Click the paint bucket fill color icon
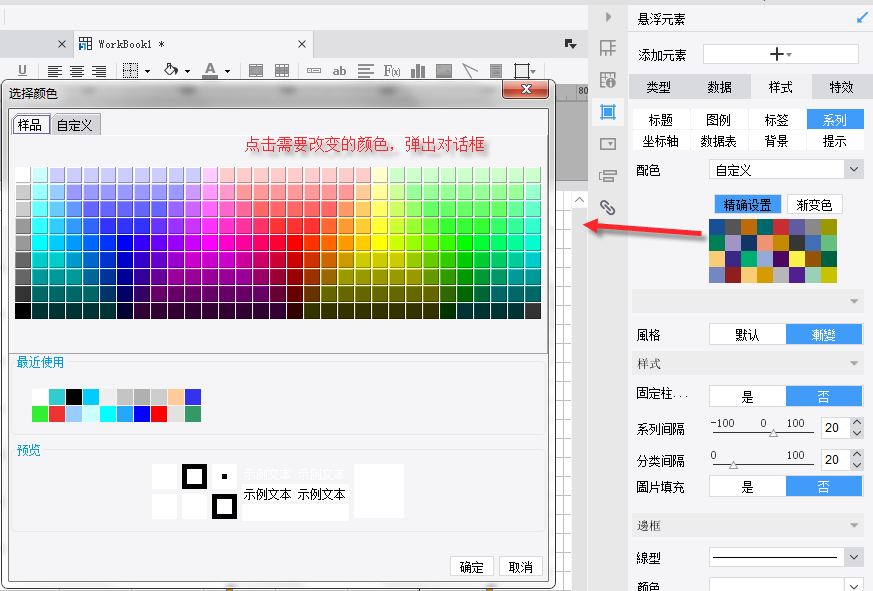Viewport: 873px width, 591px height. tap(171, 71)
